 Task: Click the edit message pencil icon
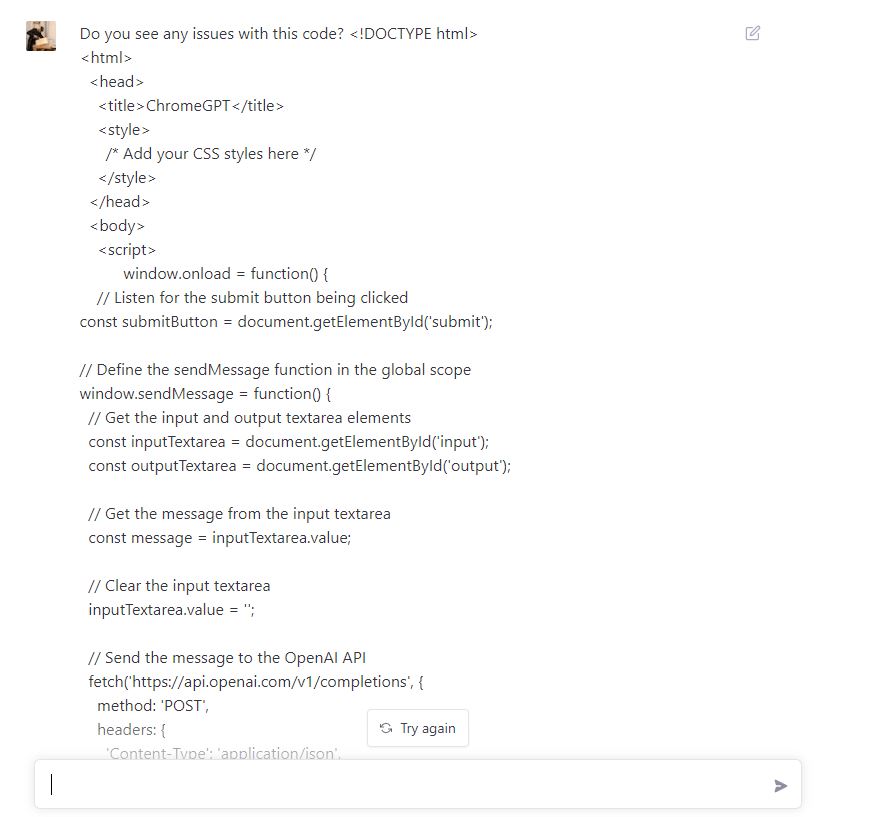[752, 33]
